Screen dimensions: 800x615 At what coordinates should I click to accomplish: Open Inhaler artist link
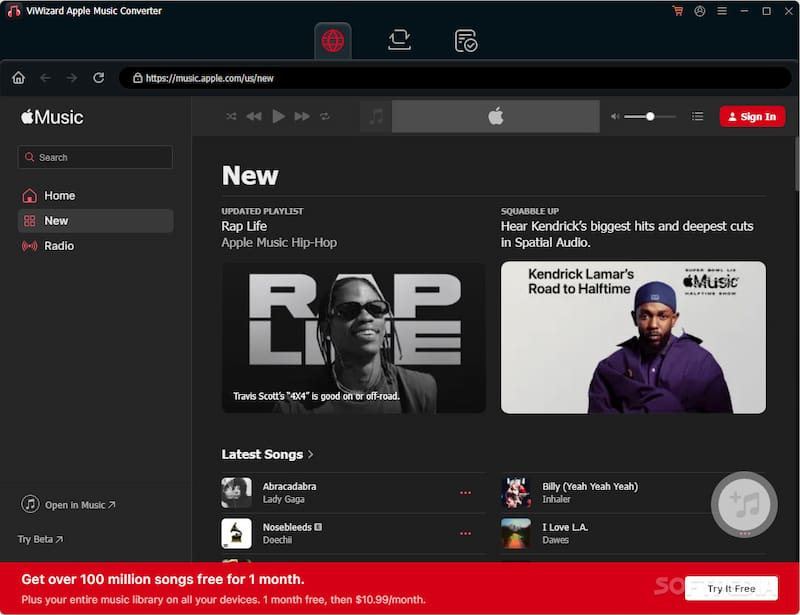click(556, 499)
